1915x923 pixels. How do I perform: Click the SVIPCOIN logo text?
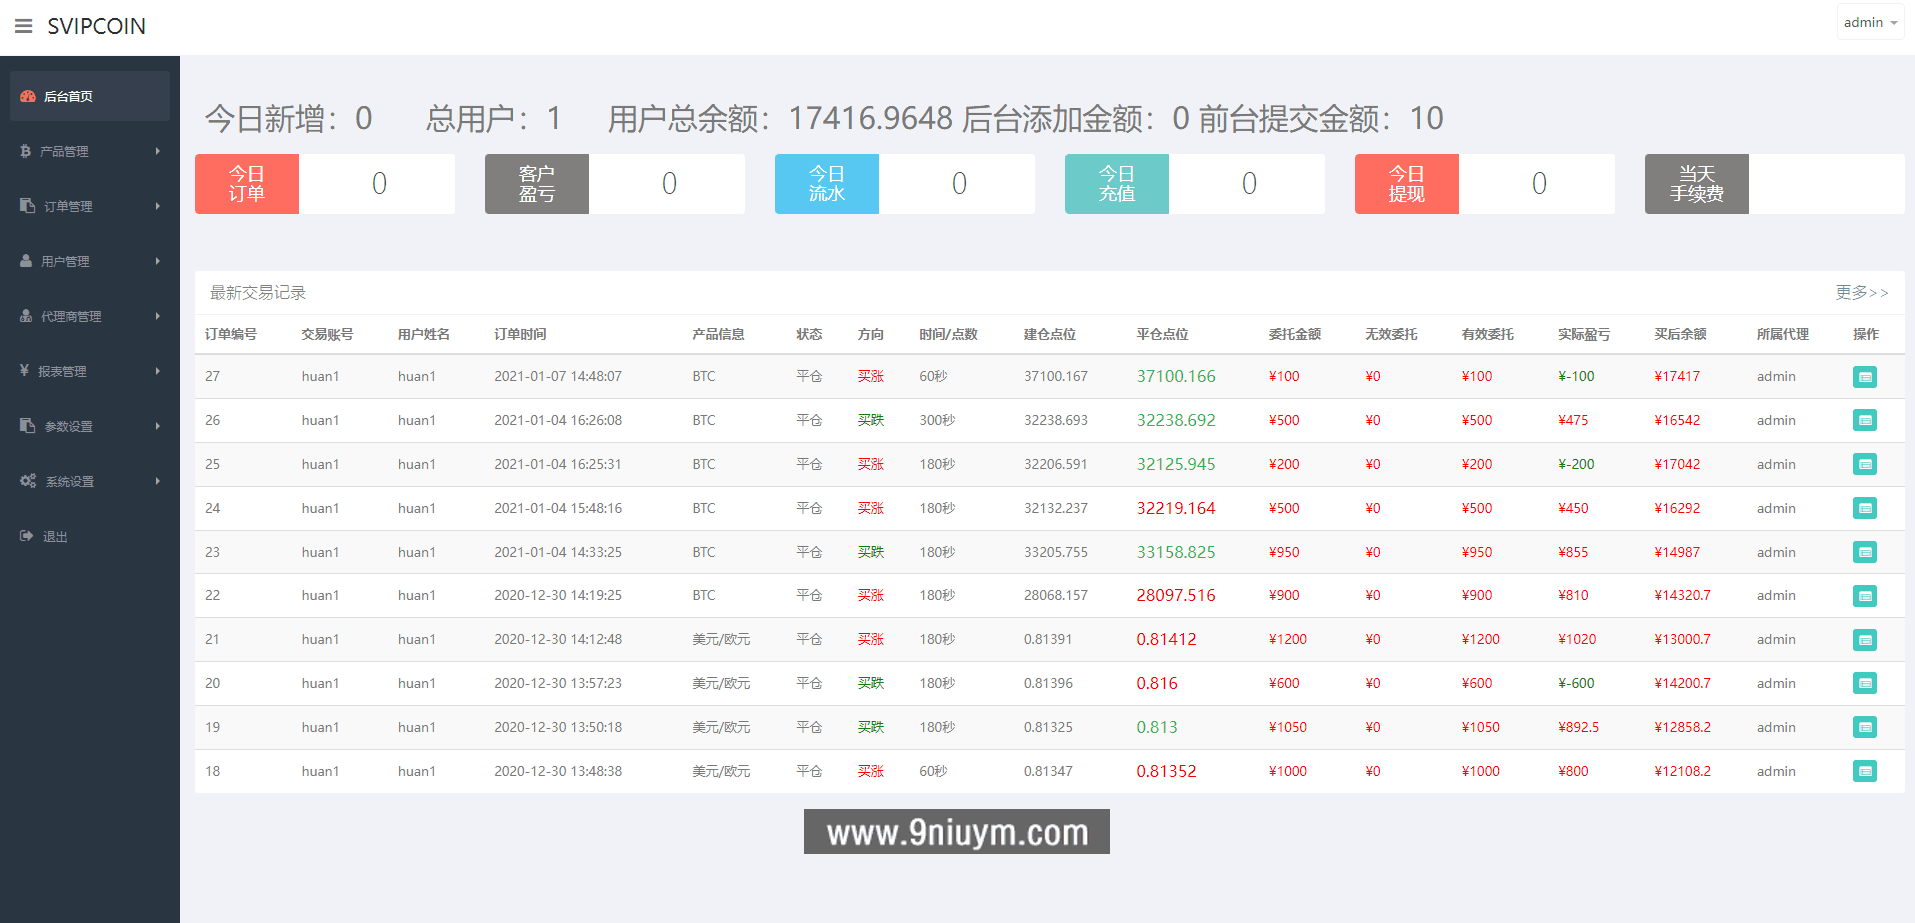[x=95, y=25]
